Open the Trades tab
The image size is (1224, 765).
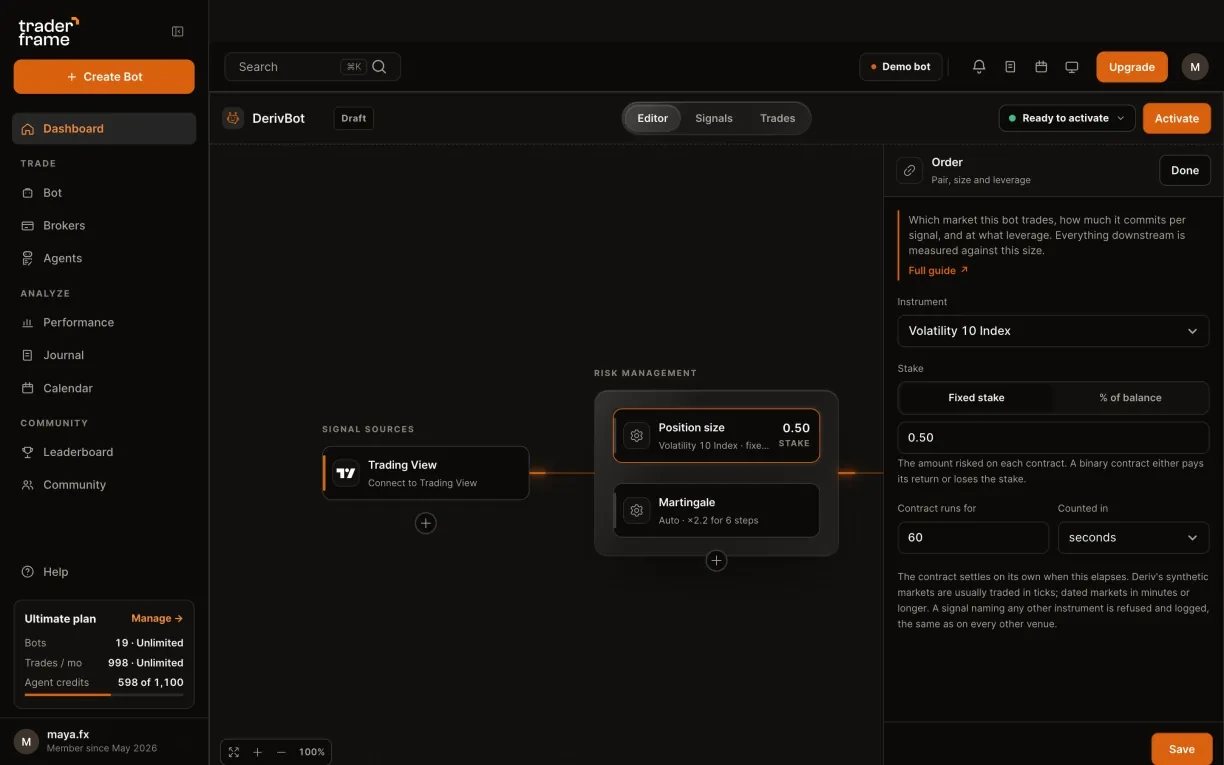click(x=777, y=118)
